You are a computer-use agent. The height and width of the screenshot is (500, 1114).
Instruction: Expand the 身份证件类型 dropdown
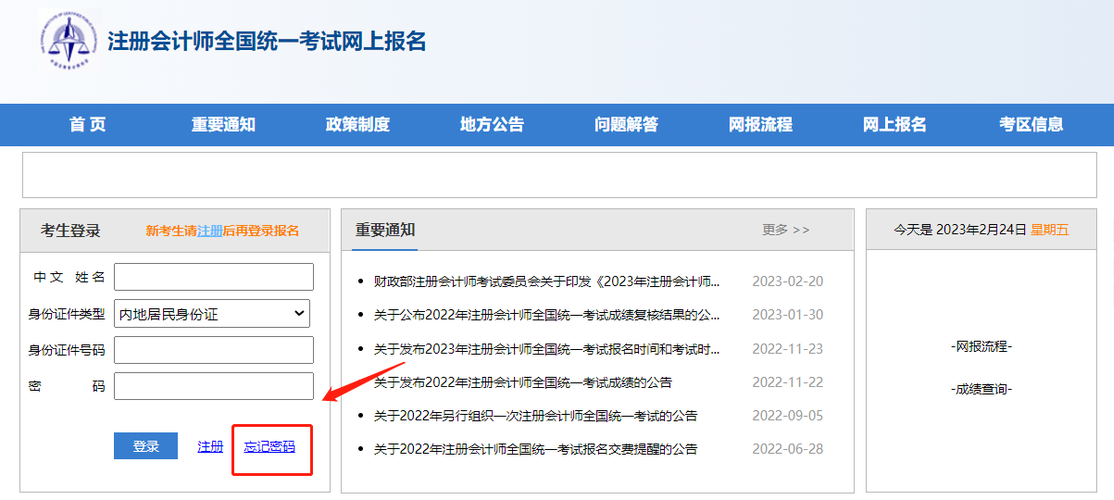coord(212,314)
